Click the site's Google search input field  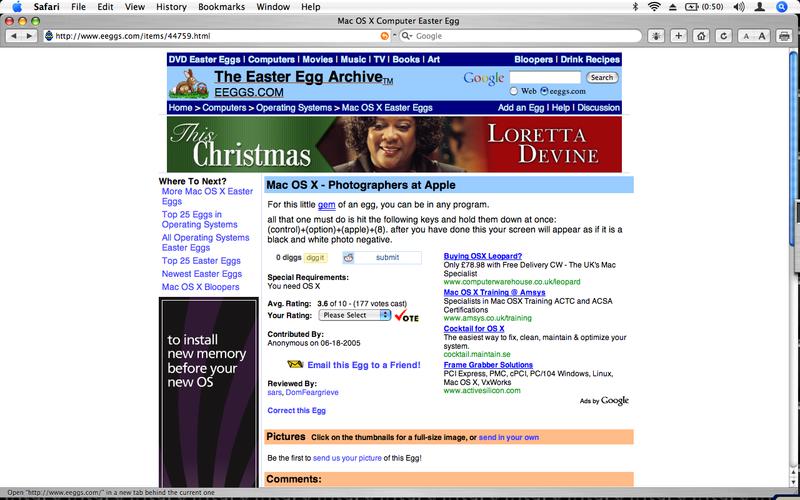click(545, 77)
